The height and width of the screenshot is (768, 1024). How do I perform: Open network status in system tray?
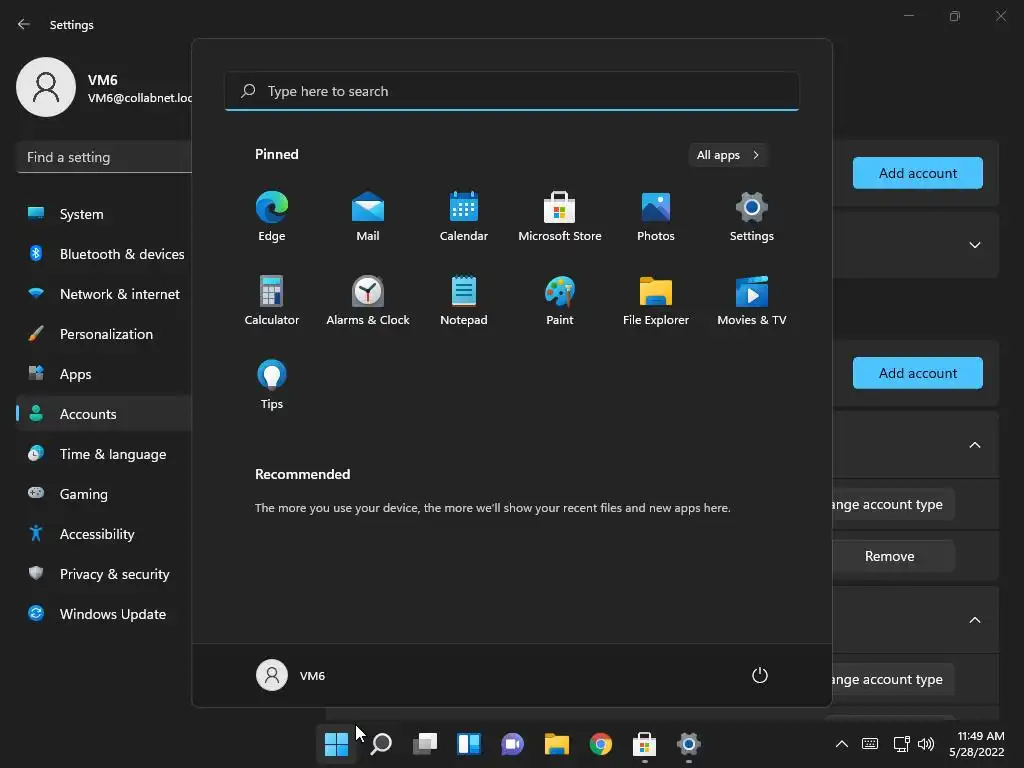tap(902, 744)
